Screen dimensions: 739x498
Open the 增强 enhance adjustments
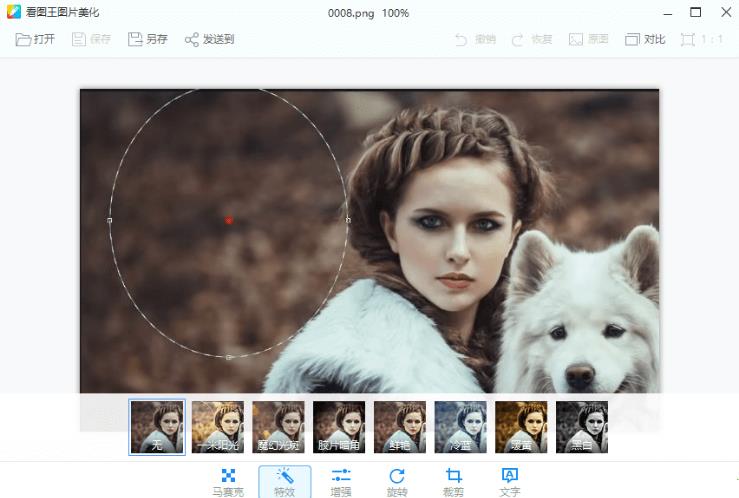pos(341,482)
